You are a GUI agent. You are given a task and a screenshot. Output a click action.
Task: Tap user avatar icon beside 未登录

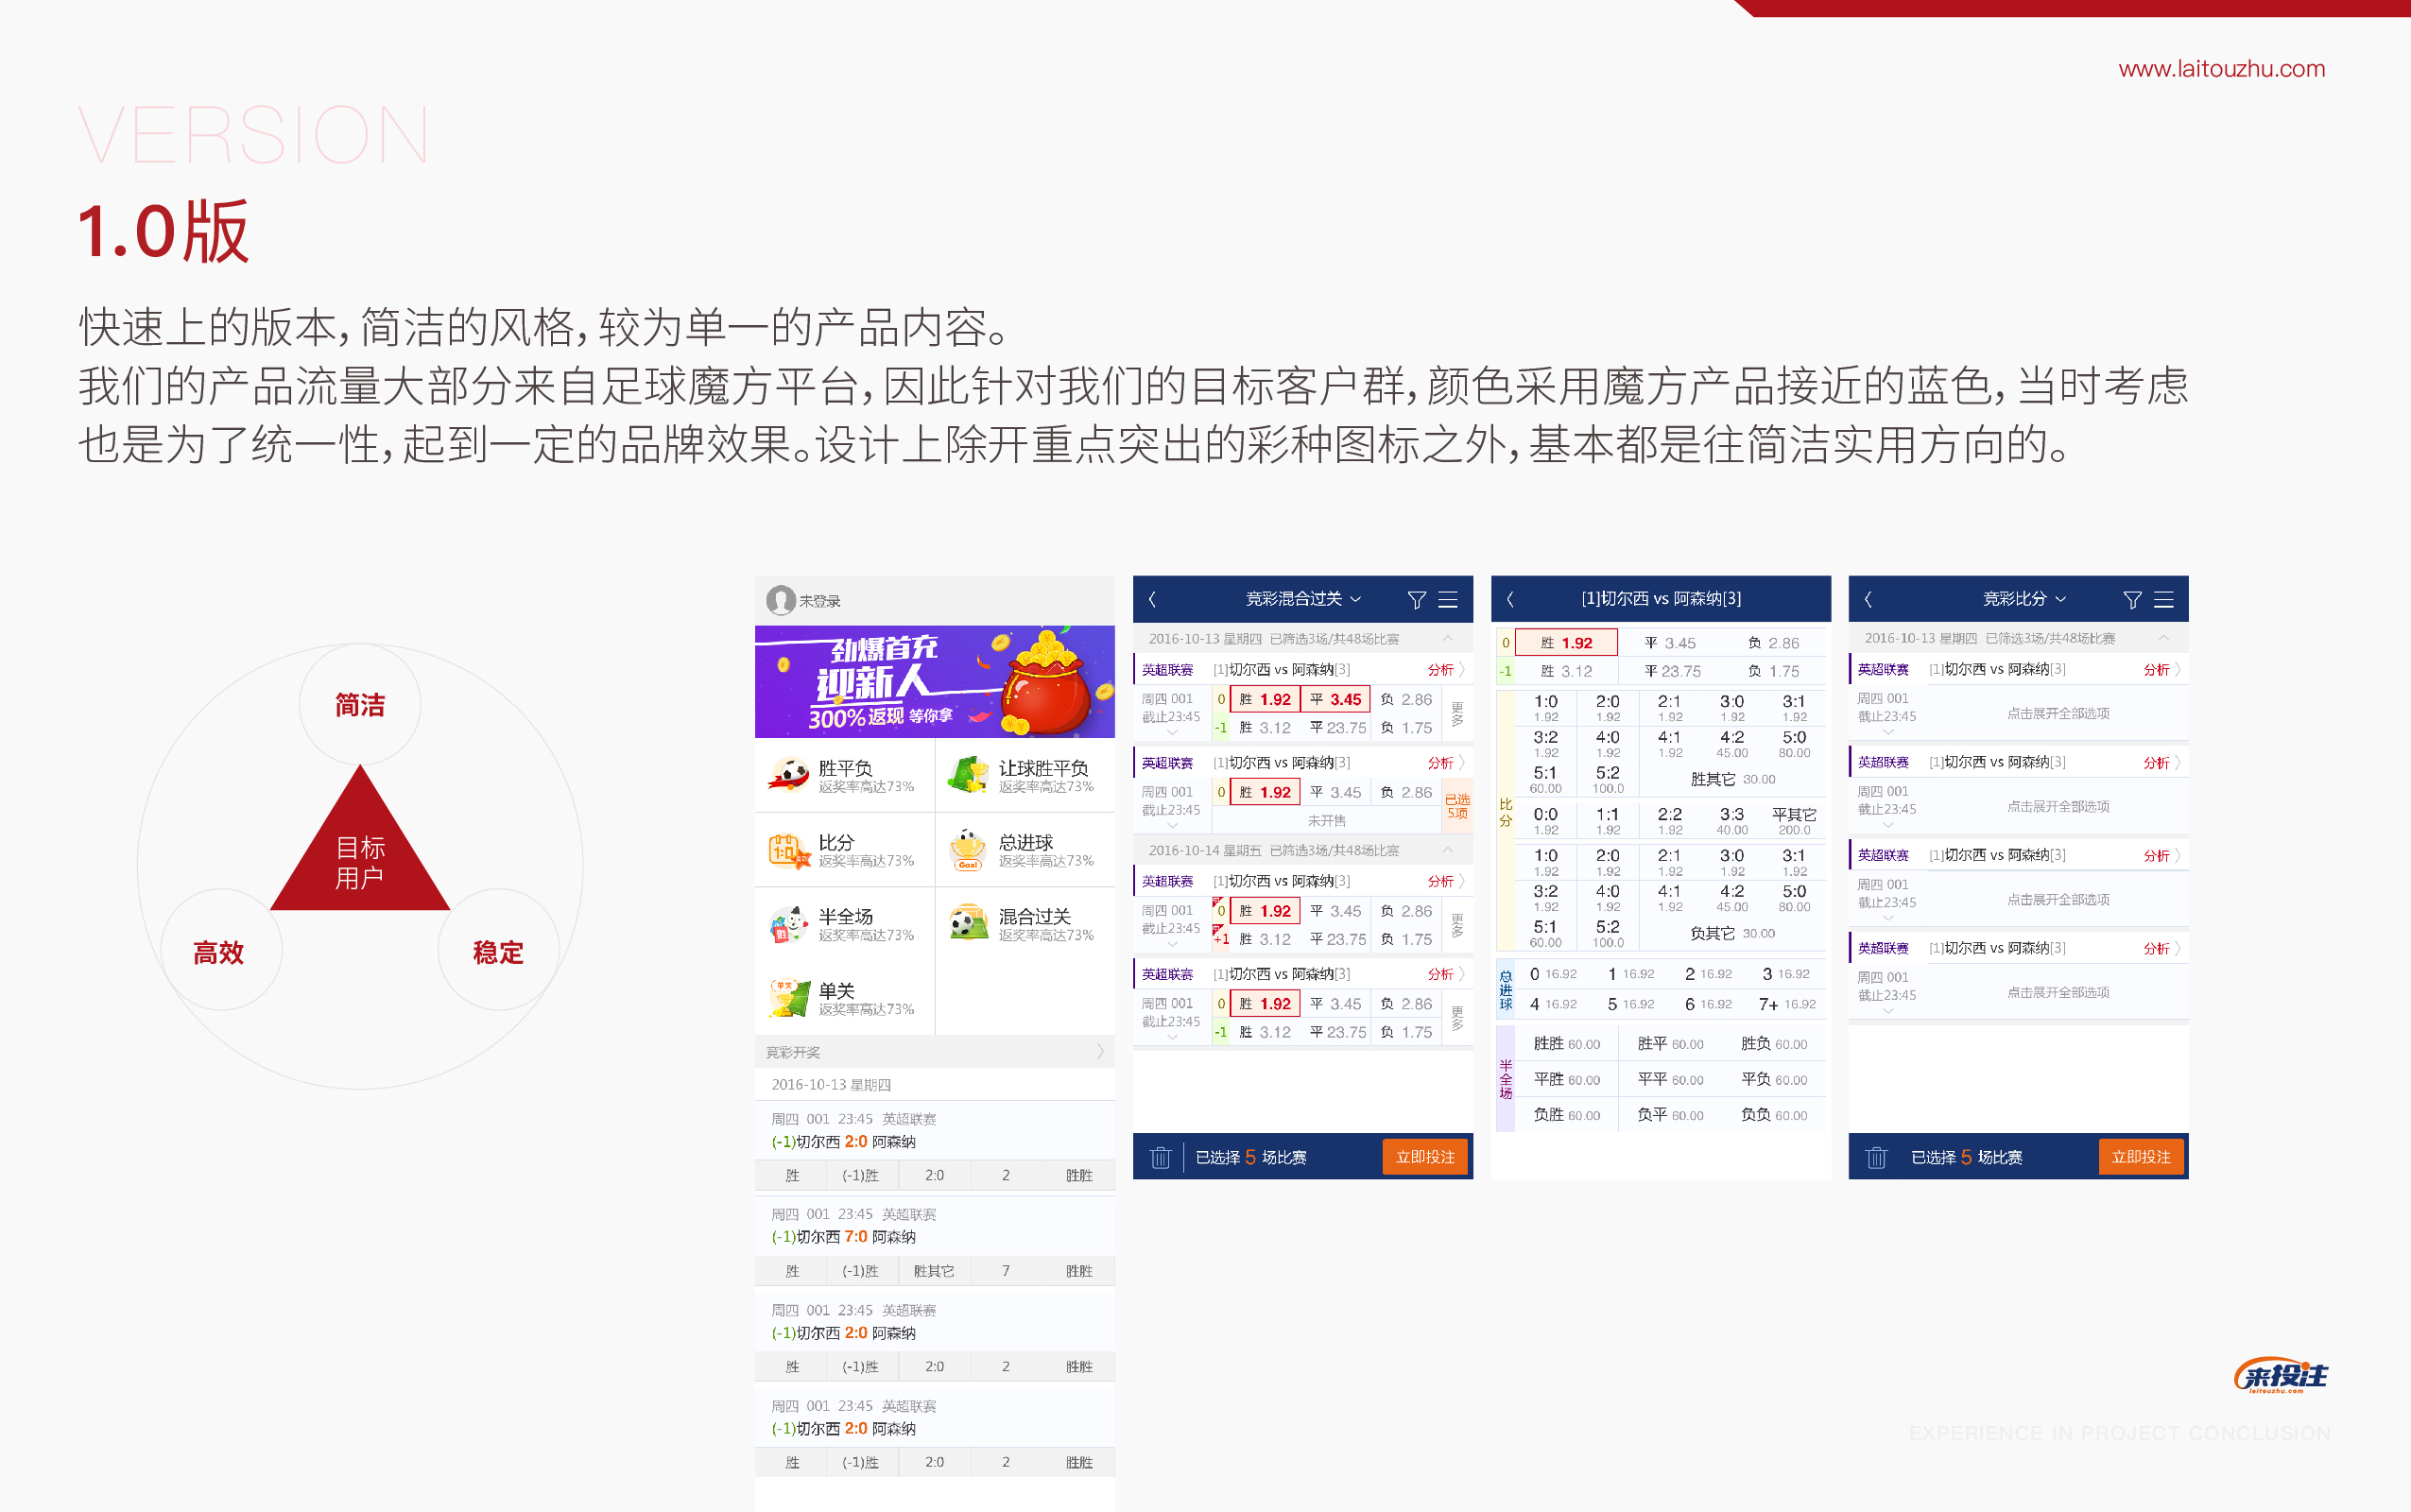[x=780, y=600]
